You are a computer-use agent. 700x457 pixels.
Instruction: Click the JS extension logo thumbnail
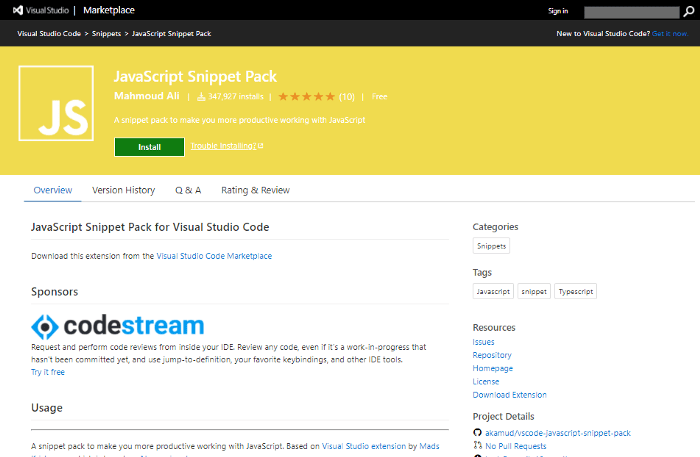[56, 103]
